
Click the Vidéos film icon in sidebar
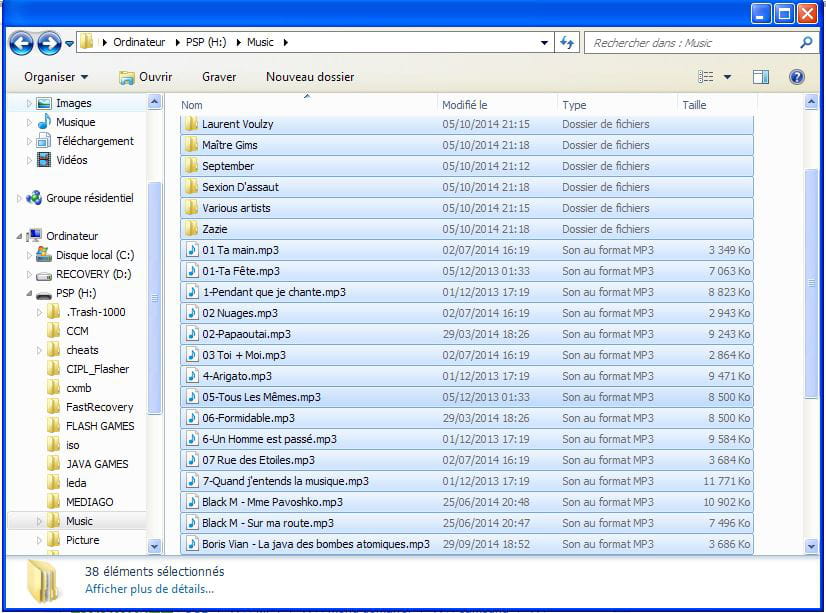pos(44,160)
